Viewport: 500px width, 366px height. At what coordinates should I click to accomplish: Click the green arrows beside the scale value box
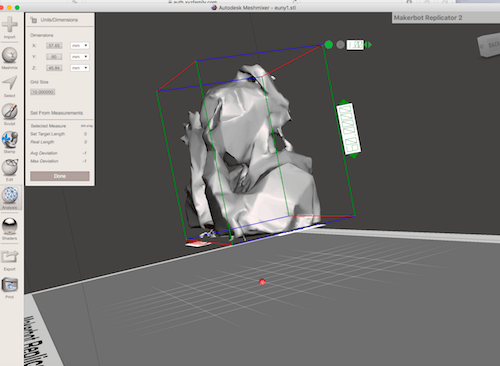368,45
